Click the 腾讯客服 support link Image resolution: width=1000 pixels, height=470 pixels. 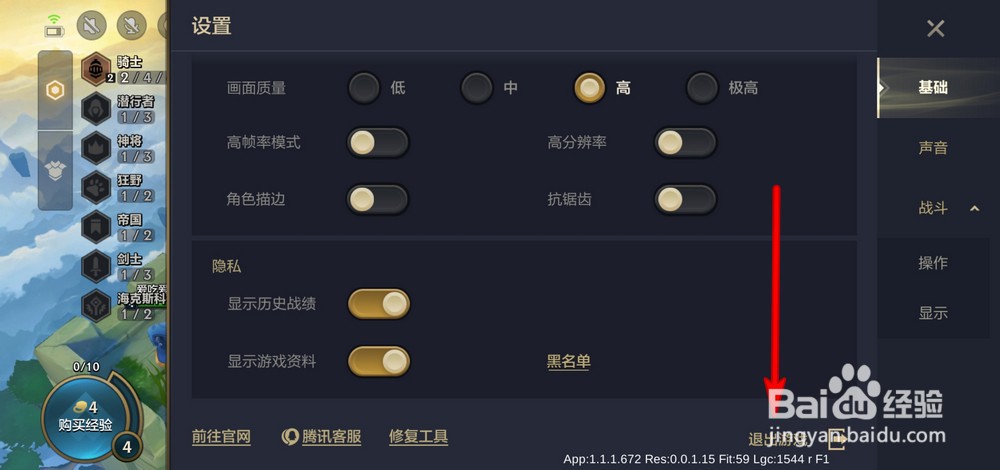[x=321, y=437]
